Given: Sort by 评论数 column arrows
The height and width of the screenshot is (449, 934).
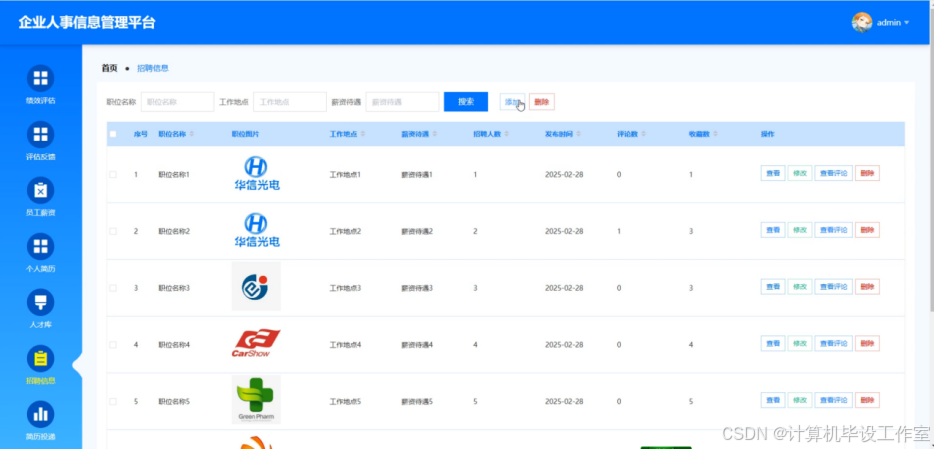Looking at the screenshot, I should tap(643, 135).
